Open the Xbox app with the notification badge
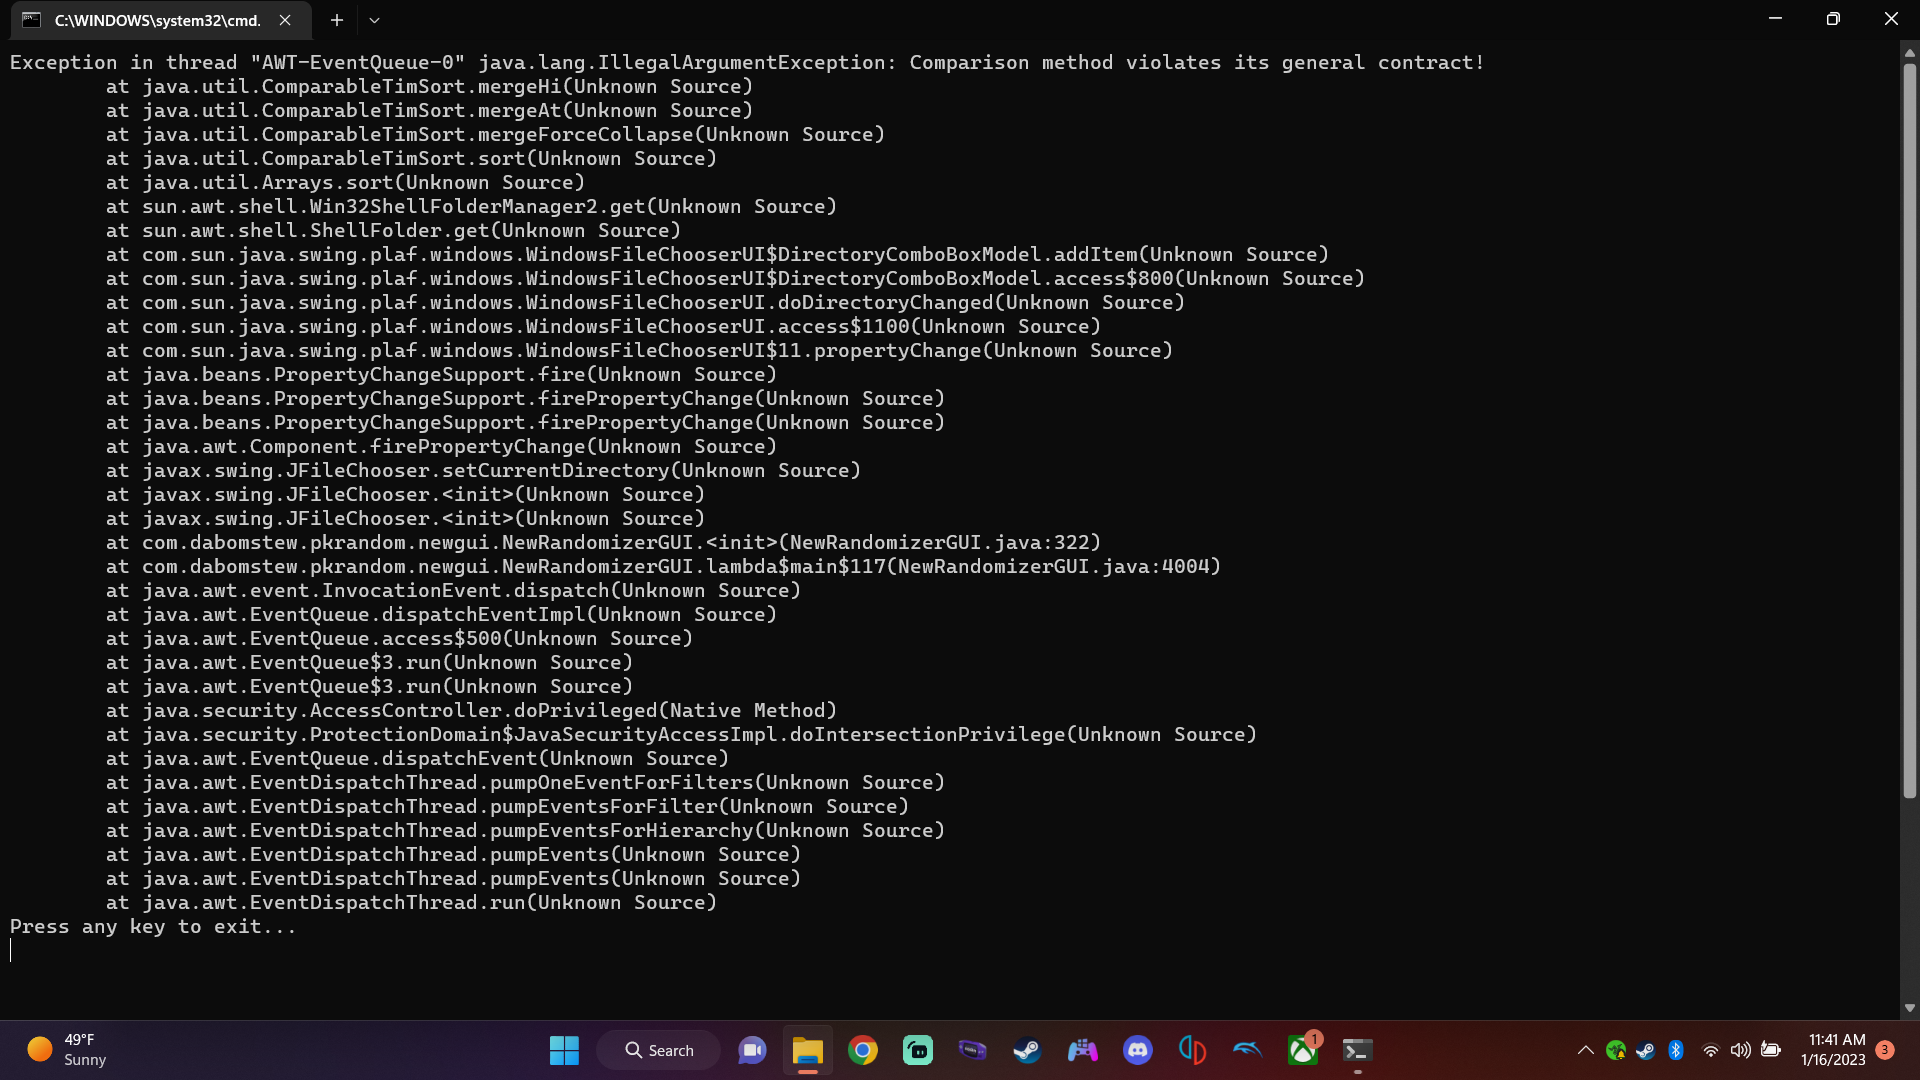1920x1080 pixels. (x=1303, y=1050)
